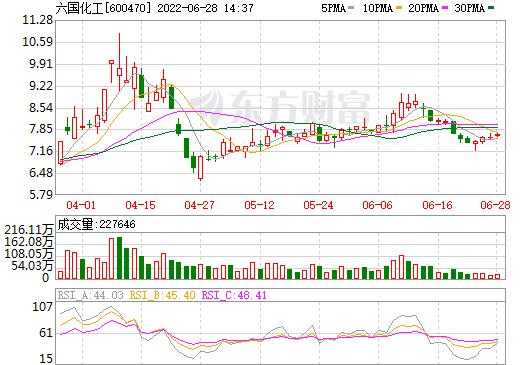Click the 成交量:227646 volume label
Viewport: 520px width, 365px height.
(x=97, y=224)
